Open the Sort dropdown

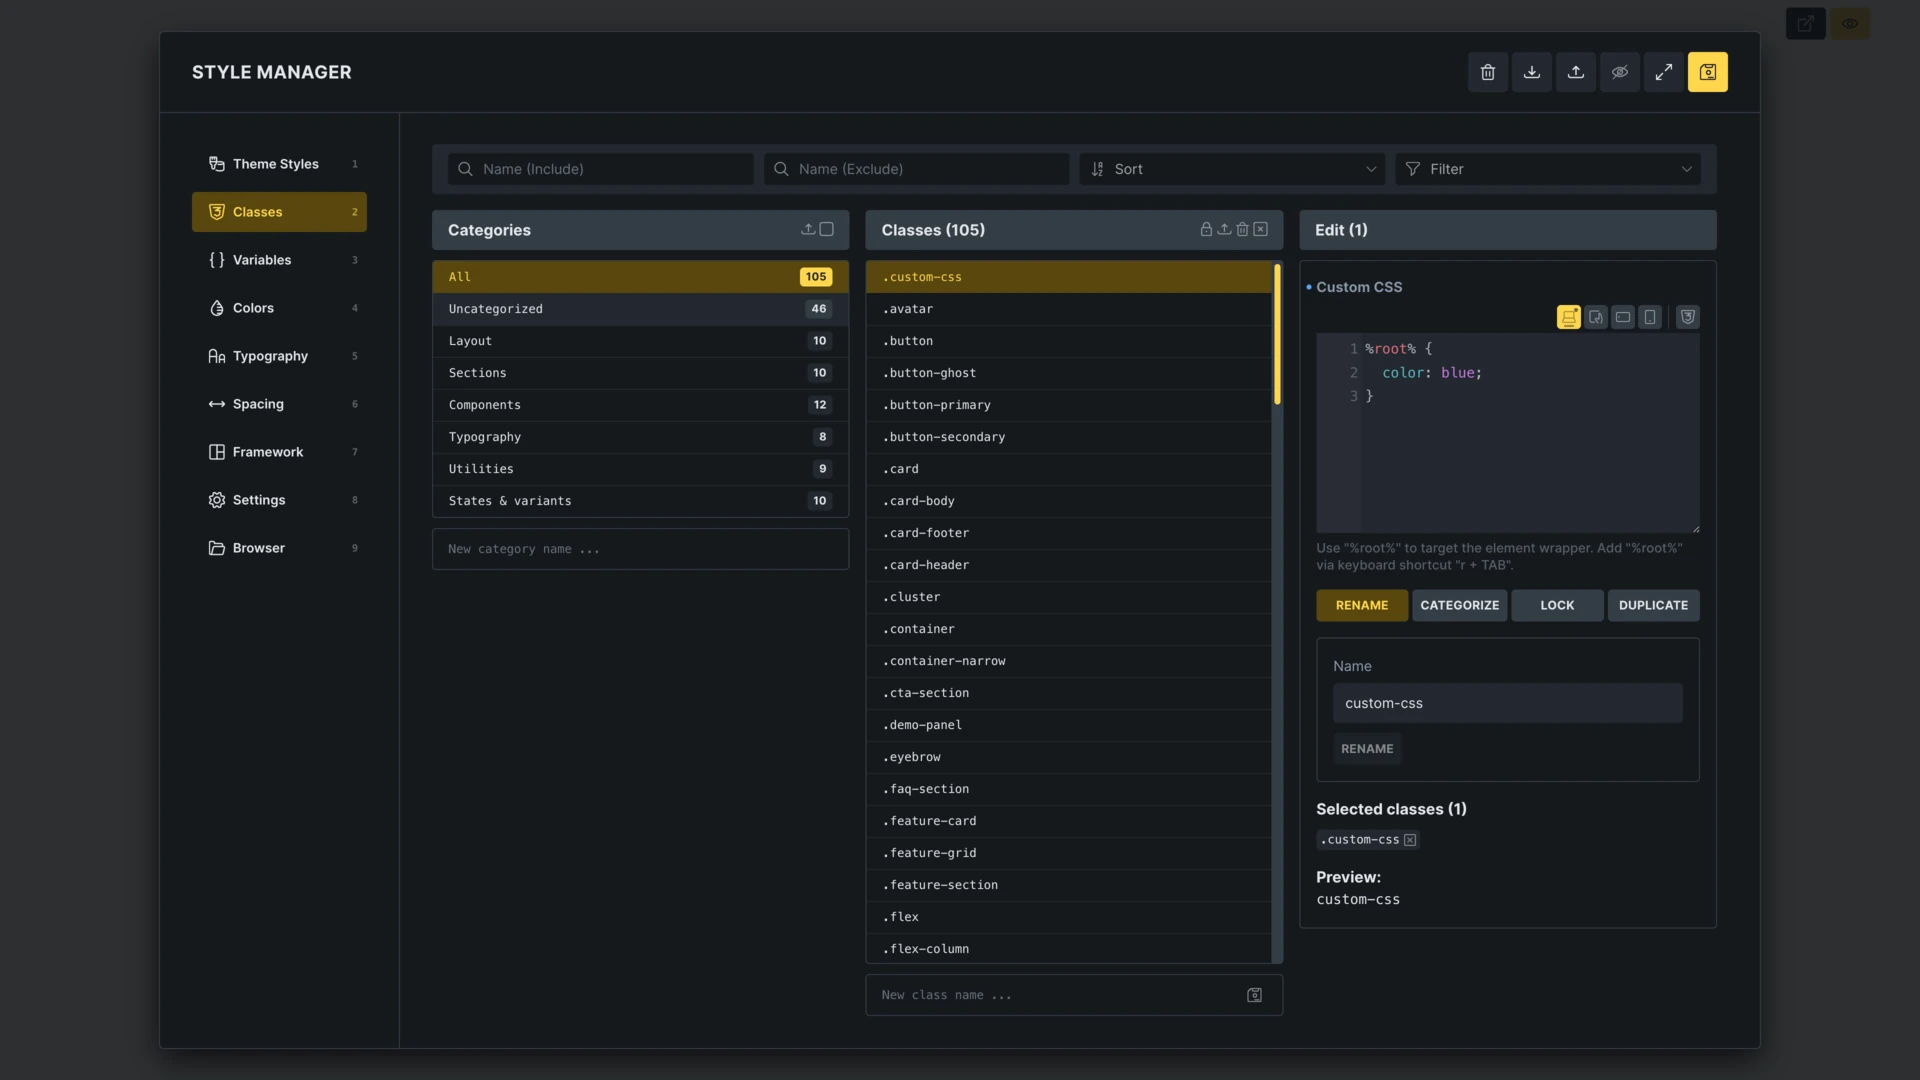click(1232, 169)
